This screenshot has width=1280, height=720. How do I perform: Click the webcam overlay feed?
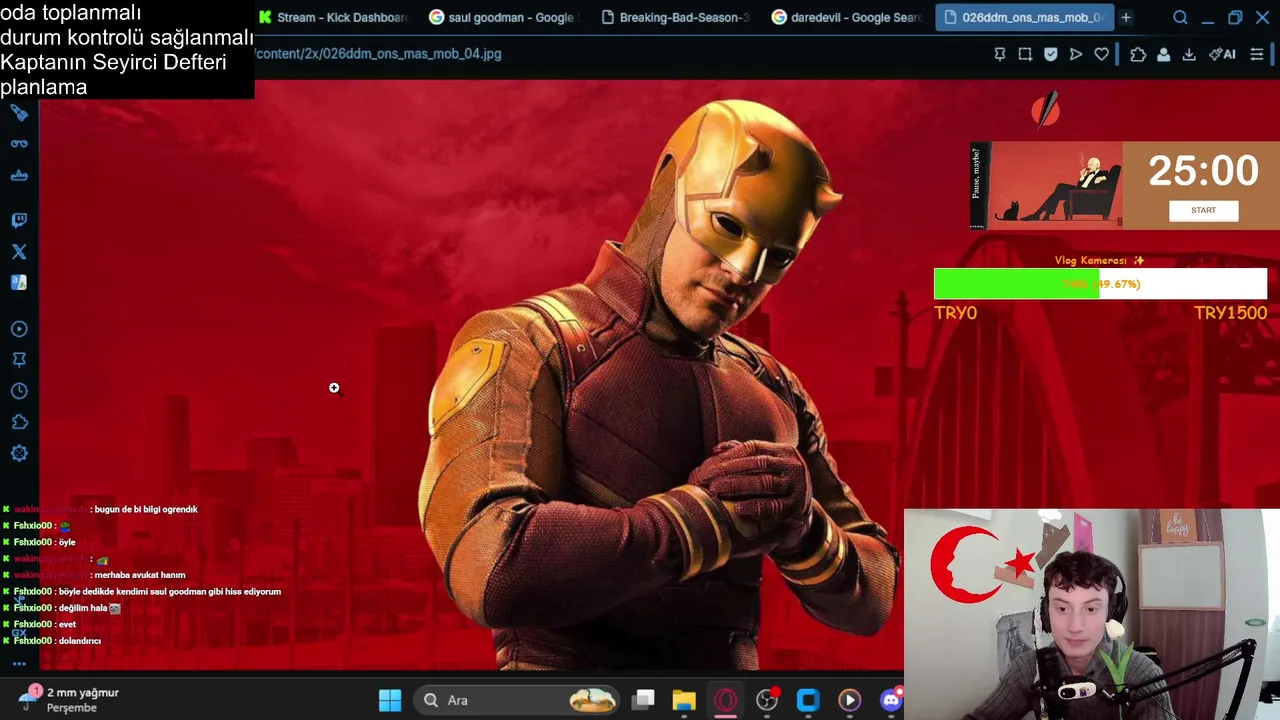click(1092, 614)
